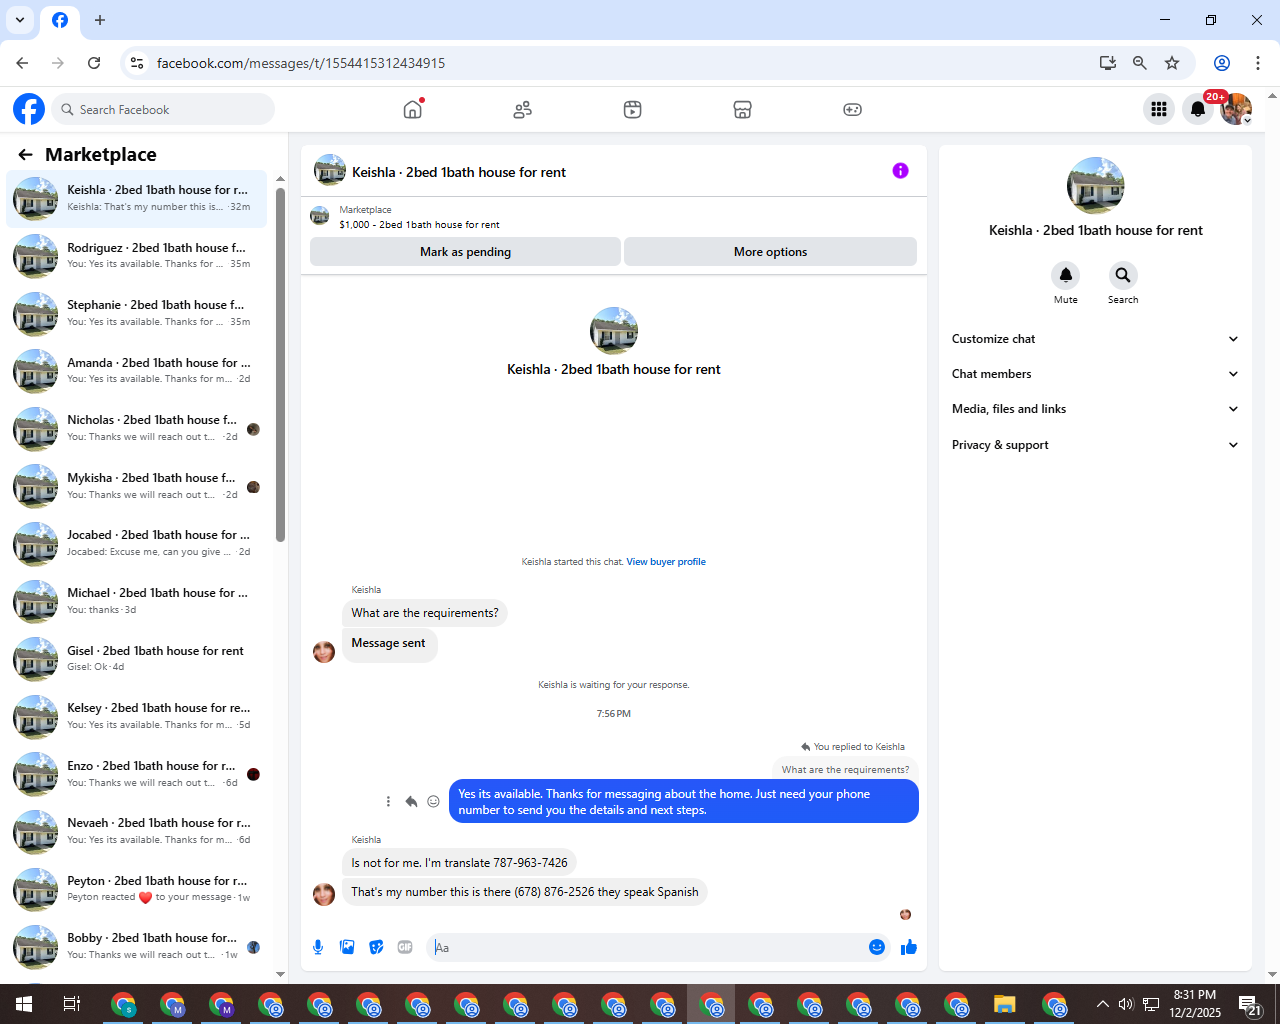The width and height of the screenshot is (1280, 1024).
Task: Open the notifications bell icon
Action: coord(1197,109)
